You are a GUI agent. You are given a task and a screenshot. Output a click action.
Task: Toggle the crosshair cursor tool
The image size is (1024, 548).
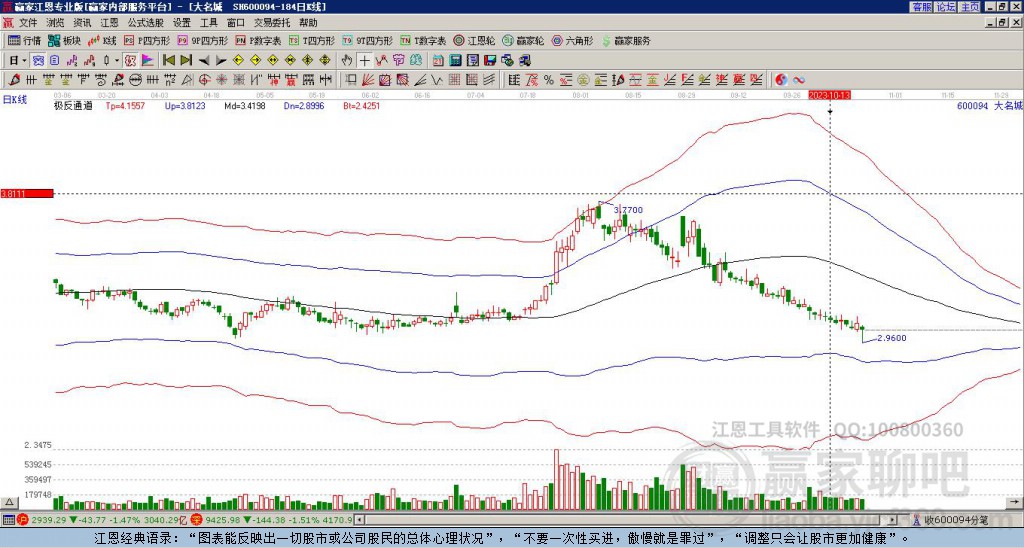pyautogui.click(x=364, y=61)
